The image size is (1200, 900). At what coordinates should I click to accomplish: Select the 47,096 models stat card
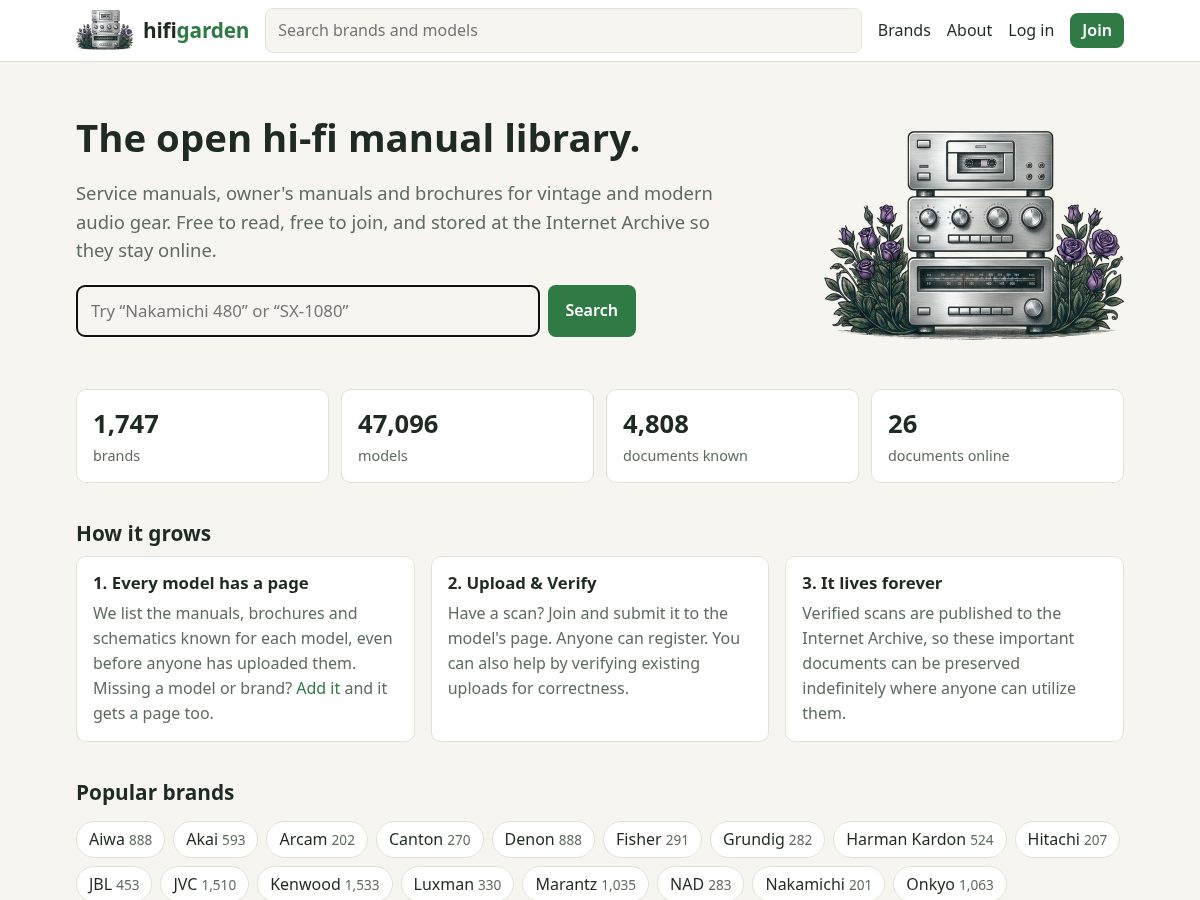pos(467,436)
